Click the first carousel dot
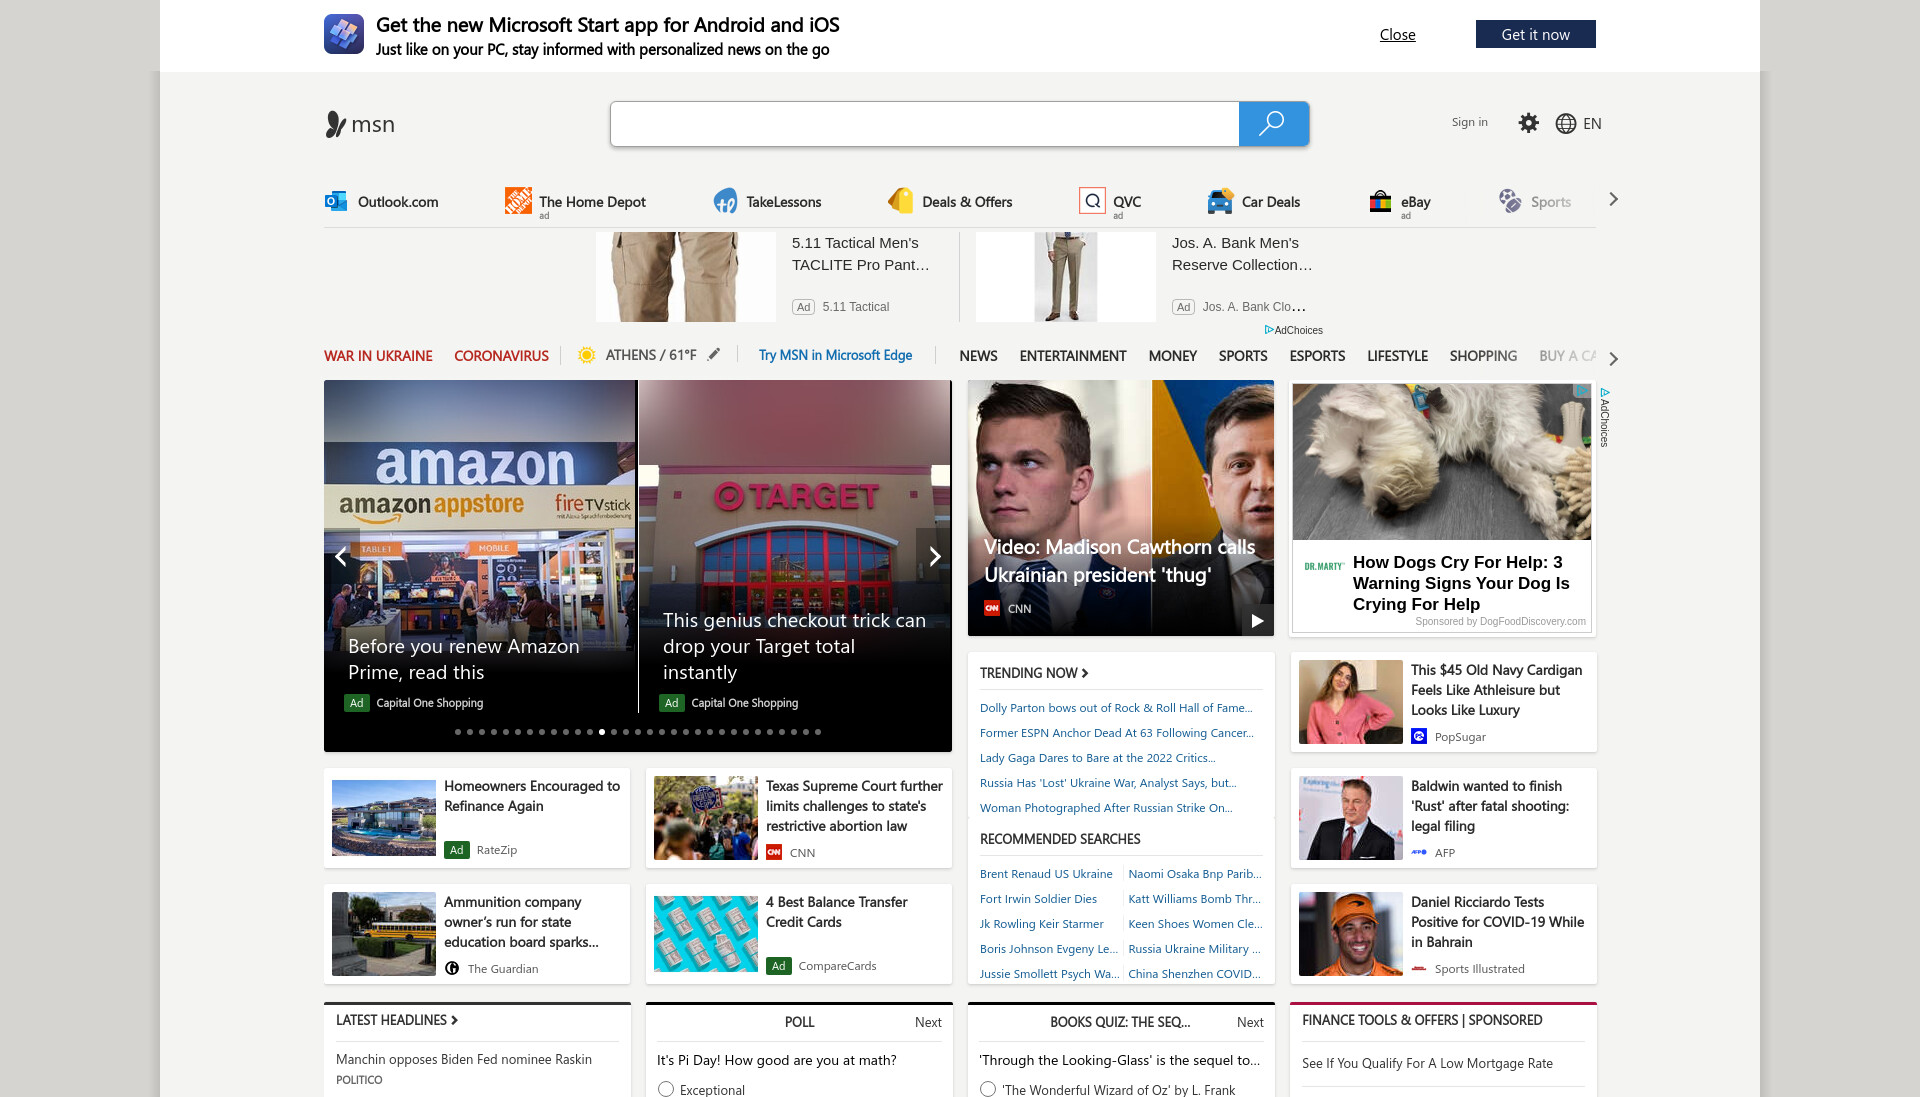 tap(458, 732)
